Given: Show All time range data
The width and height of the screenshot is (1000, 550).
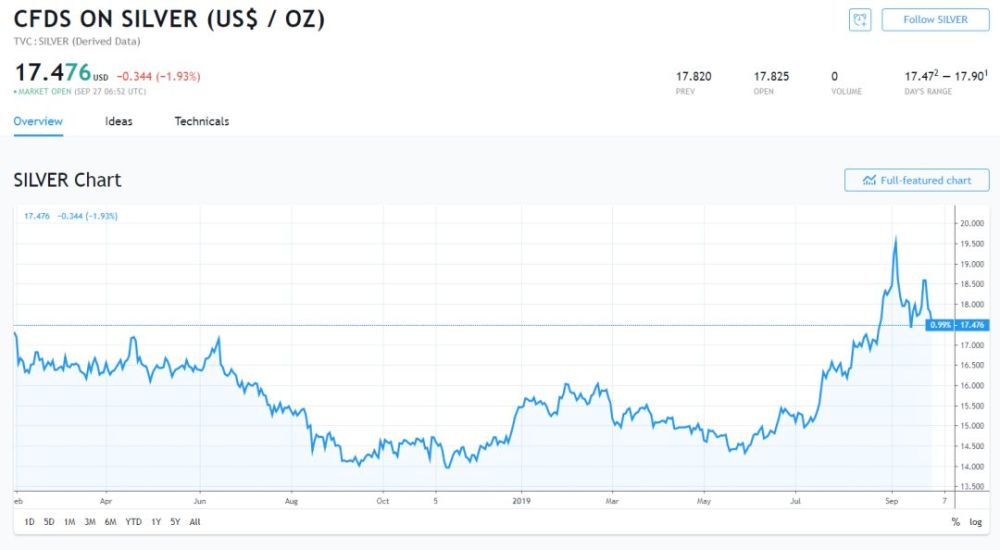Looking at the screenshot, I should [194, 522].
